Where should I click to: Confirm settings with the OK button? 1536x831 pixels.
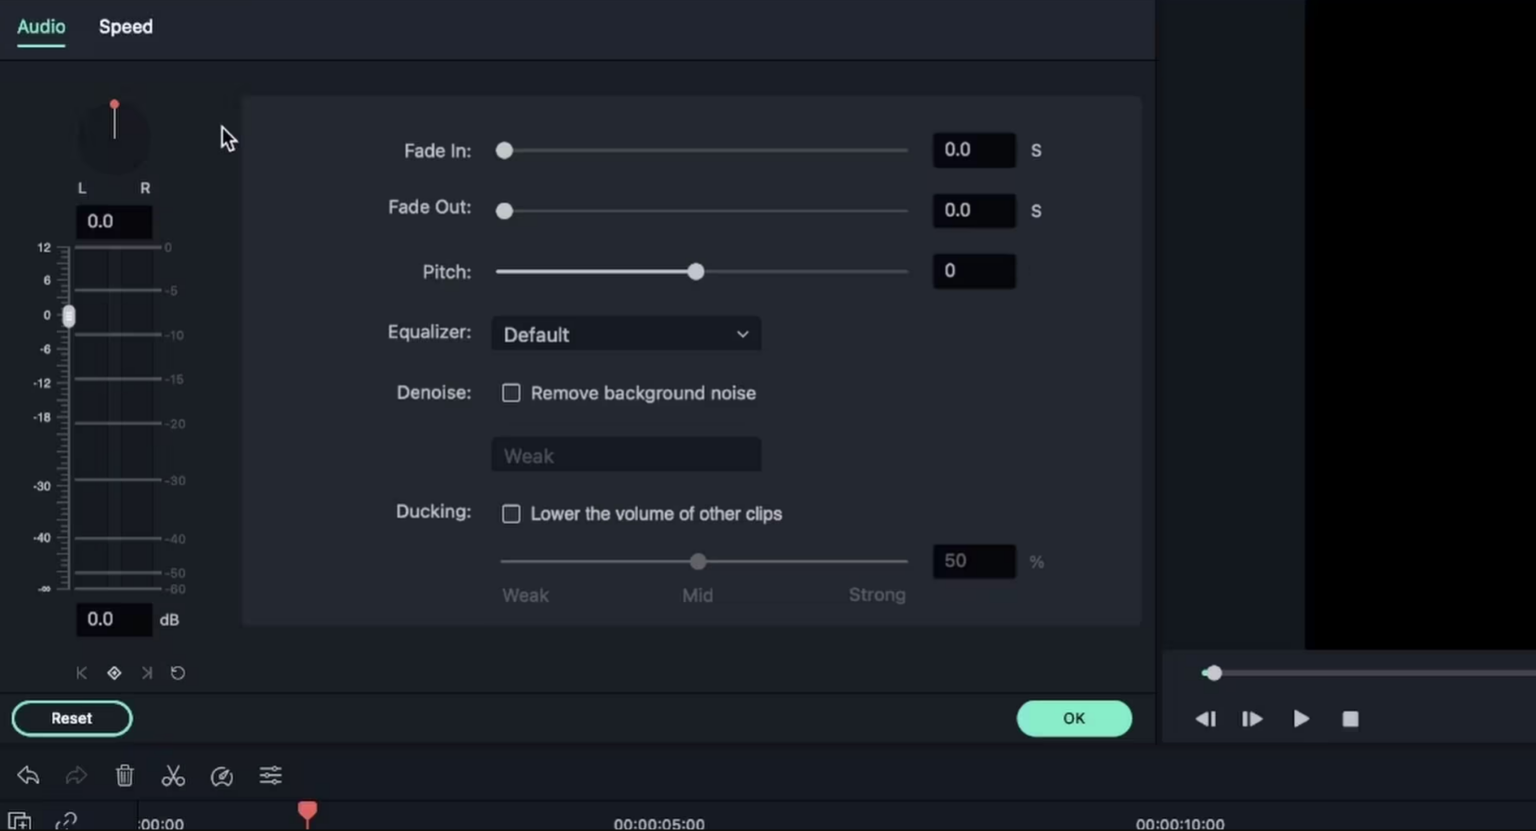pyautogui.click(x=1073, y=718)
